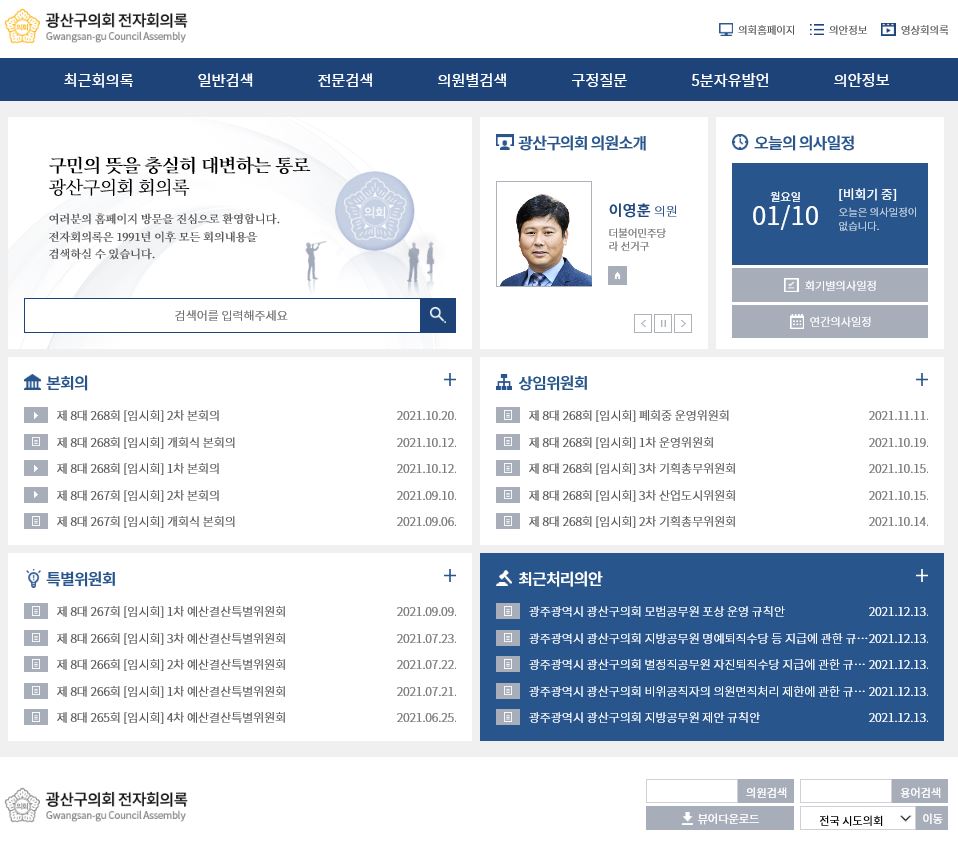Expand the 최근처리의안 section with plus

click(x=921, y=575)
